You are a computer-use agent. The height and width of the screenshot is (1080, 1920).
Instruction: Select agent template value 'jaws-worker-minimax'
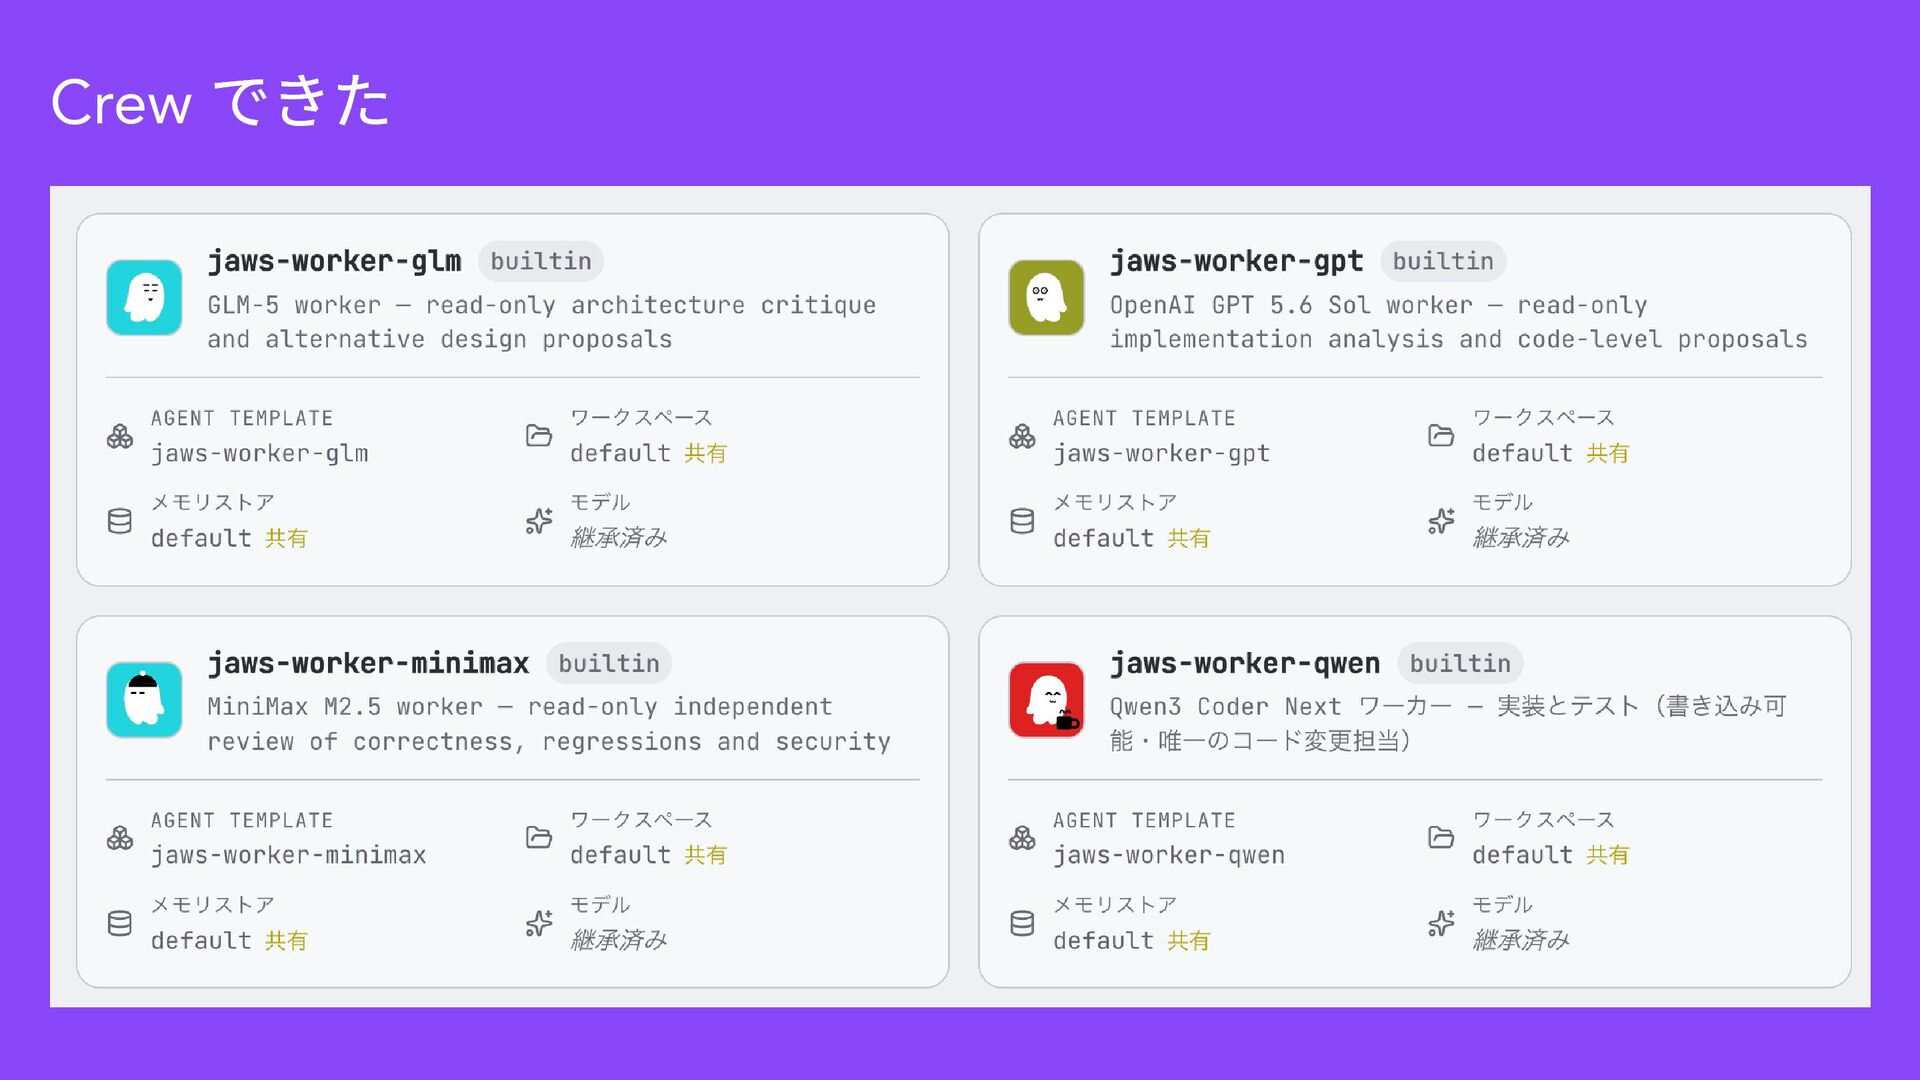click(289, 856)
